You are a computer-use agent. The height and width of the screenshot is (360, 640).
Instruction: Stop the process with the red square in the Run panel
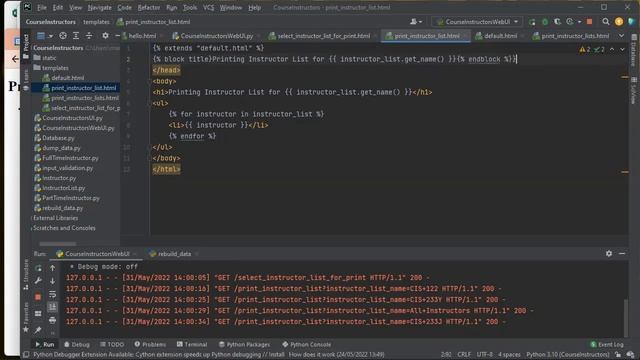pyautogui.click(x=38, y=297)
